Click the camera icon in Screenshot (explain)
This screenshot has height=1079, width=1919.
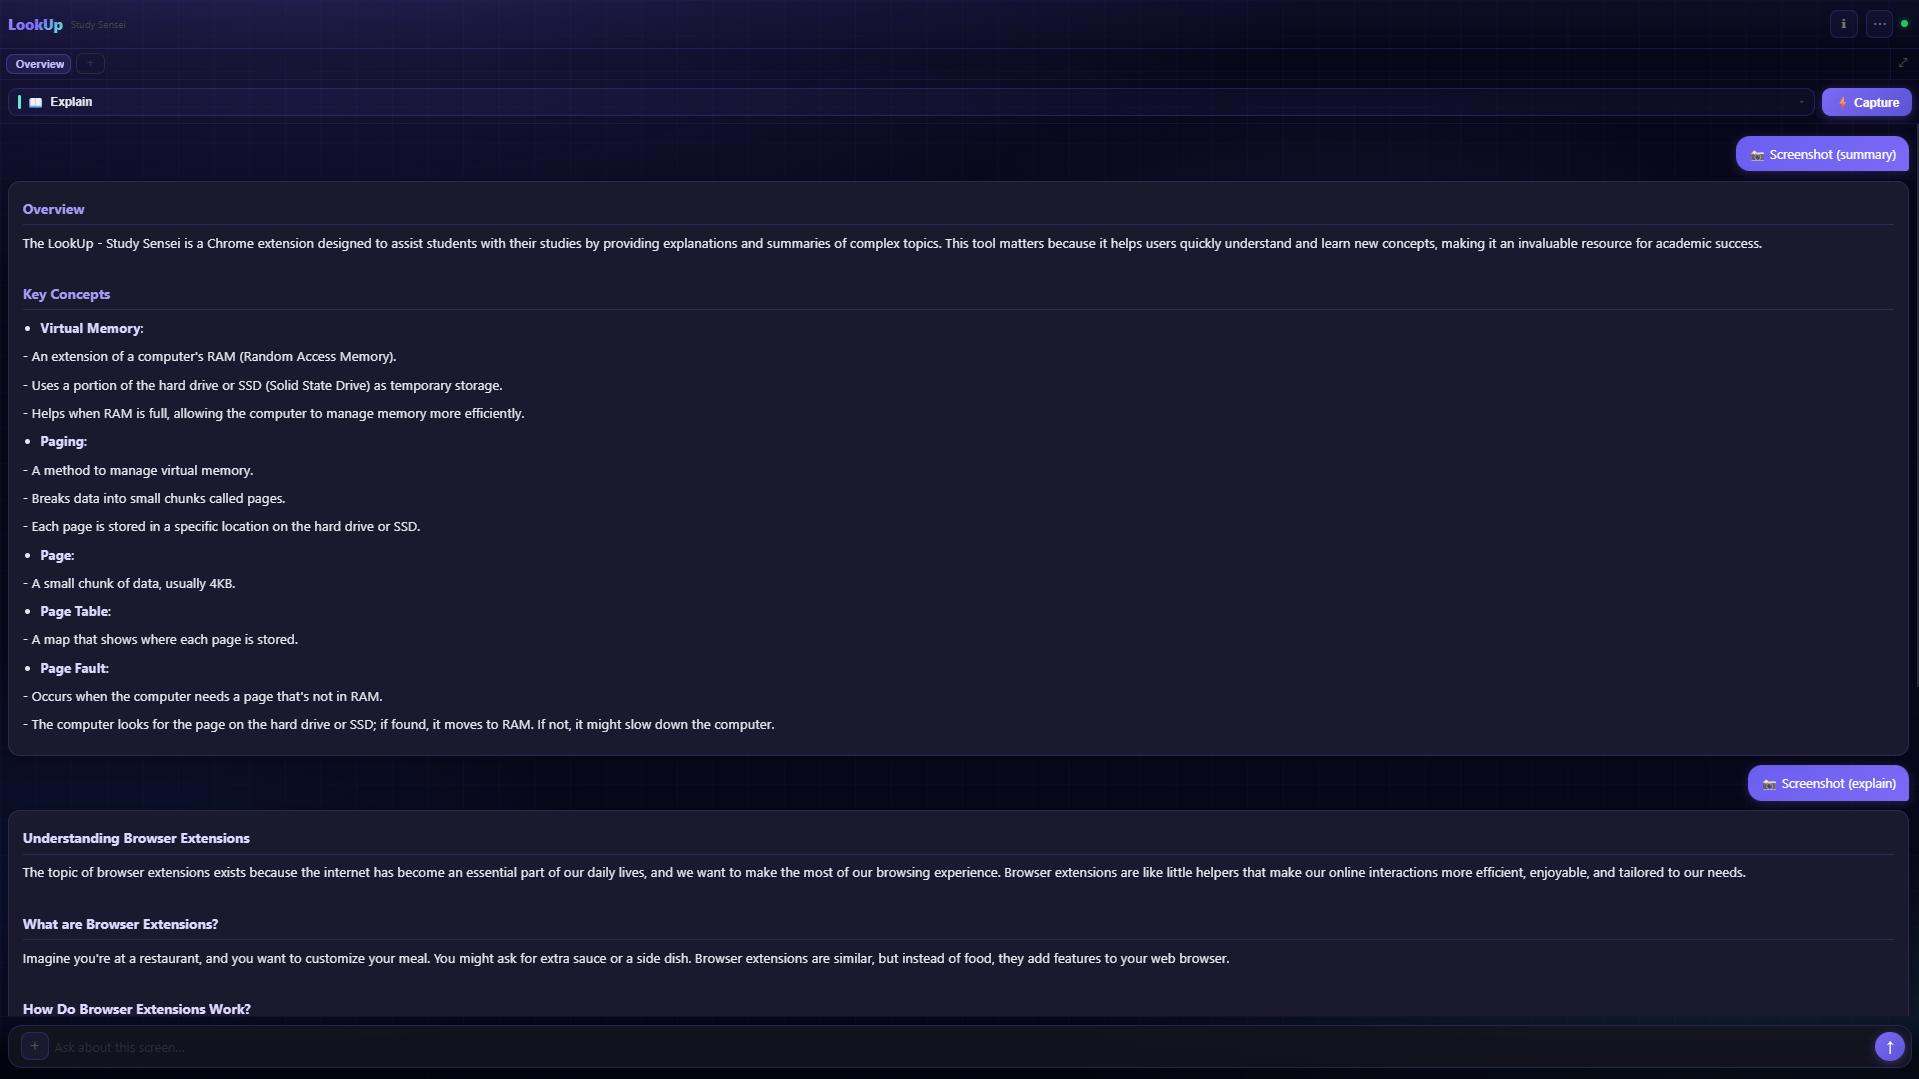click(x=1769, y=784)
